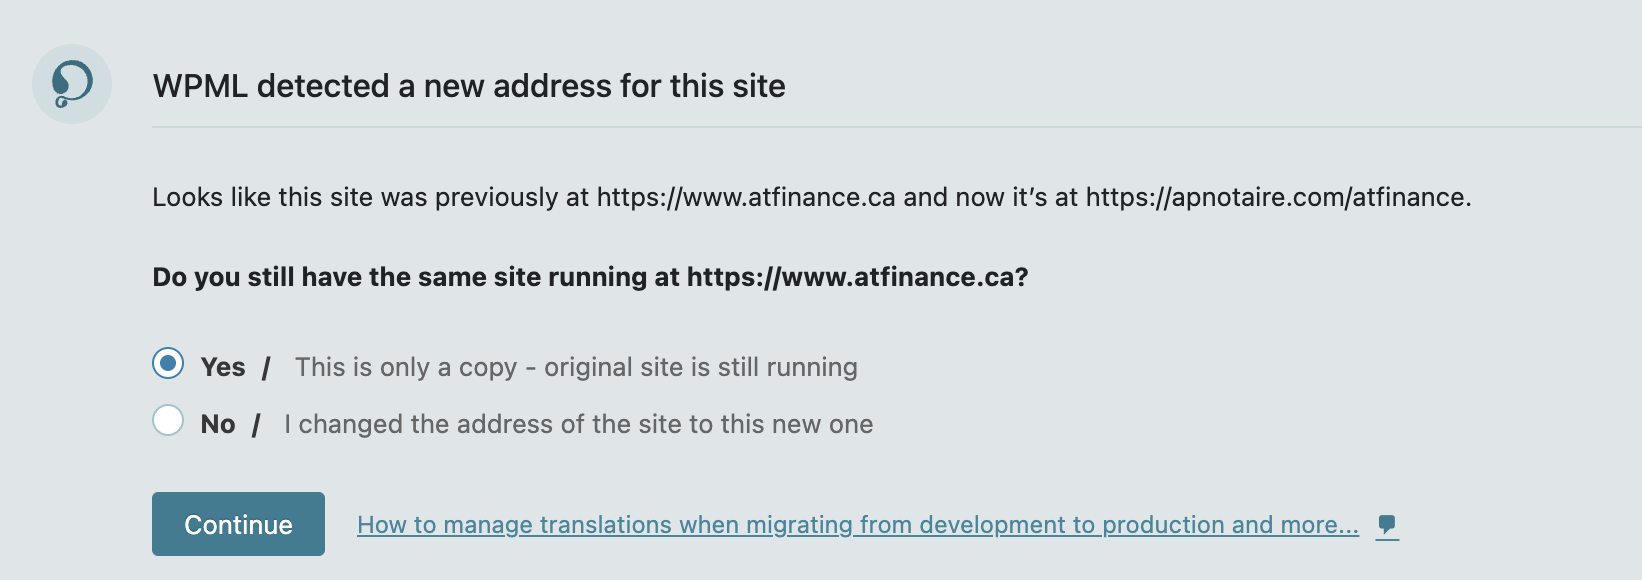Click the documentation icon after the translations link
This screenshot has height=580, width=1642.
[1386, 525]
